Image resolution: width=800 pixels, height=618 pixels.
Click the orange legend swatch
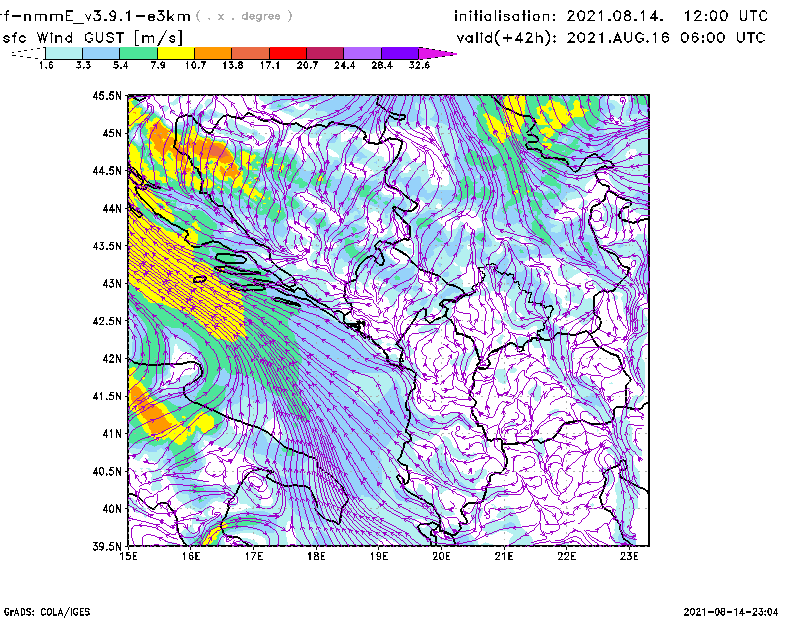coord(213,53)
